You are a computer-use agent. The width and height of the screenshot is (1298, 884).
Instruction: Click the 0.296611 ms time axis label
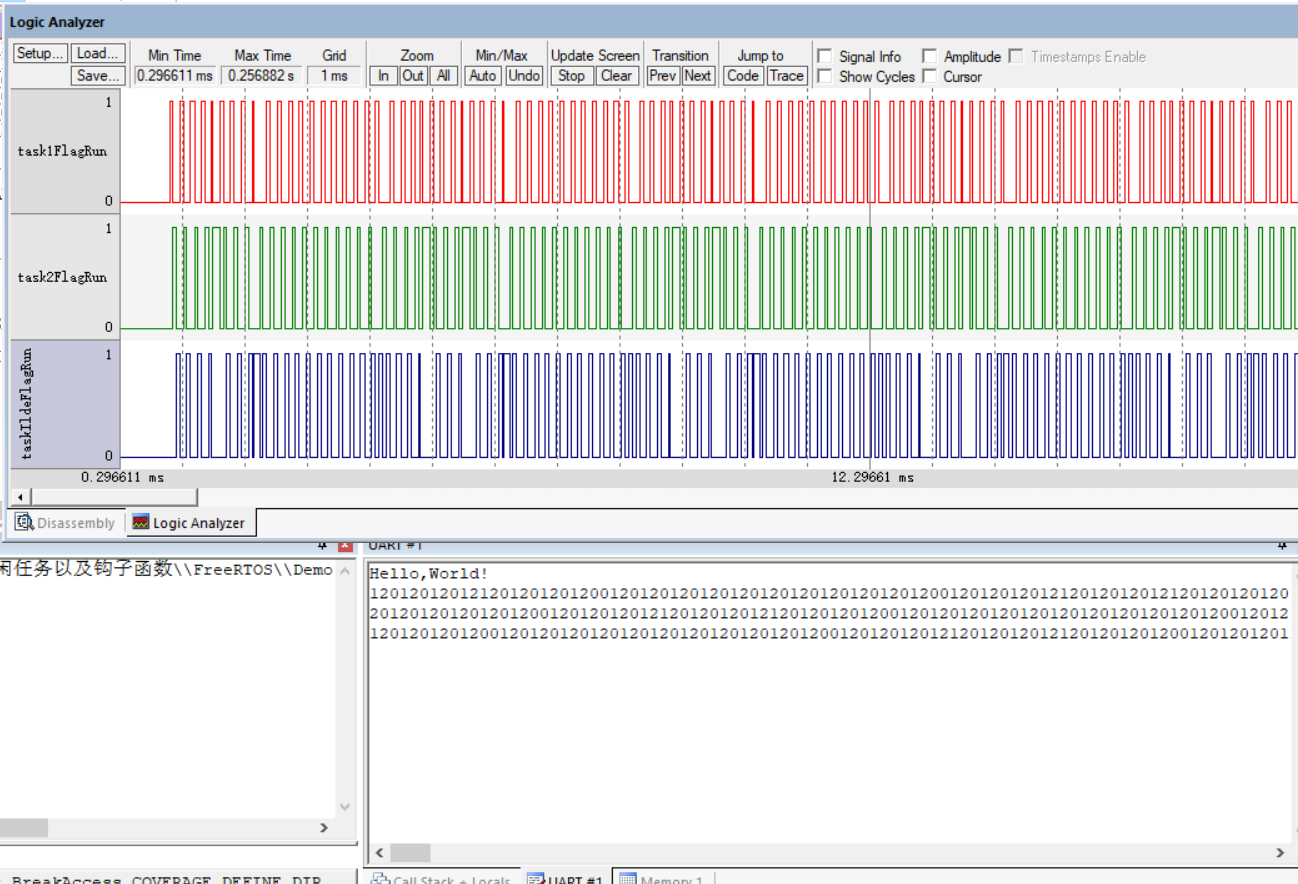coord(123,478)
